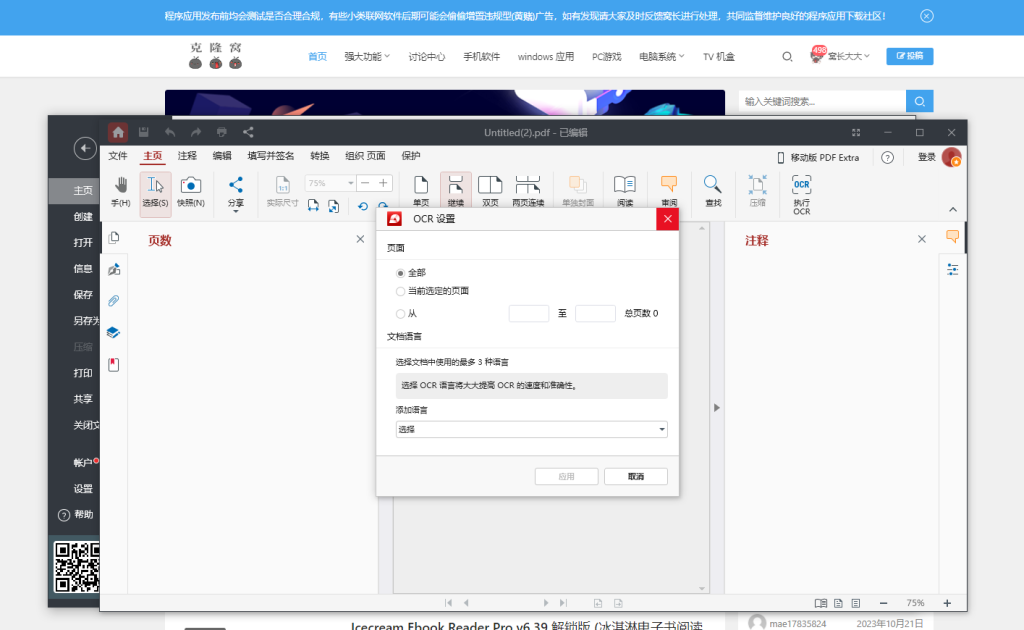1024x630 pixels.
Task: Switch to the 组织页面 tab
Action: [x=365, y=156]
